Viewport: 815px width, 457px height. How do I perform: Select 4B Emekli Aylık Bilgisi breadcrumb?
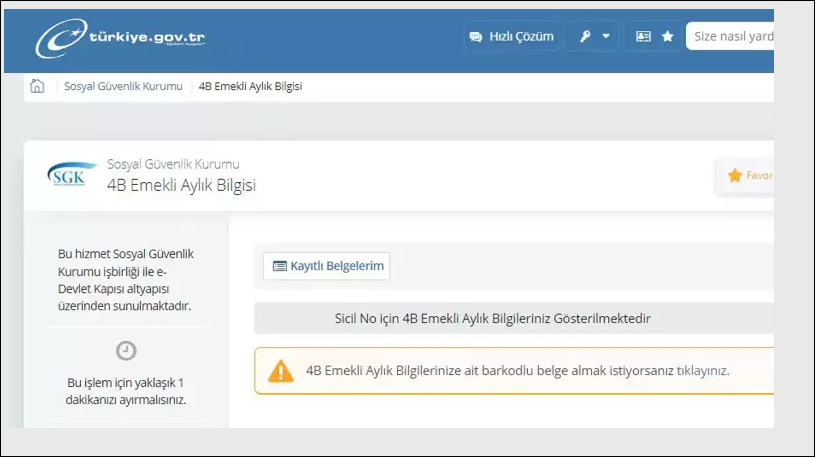250,86
